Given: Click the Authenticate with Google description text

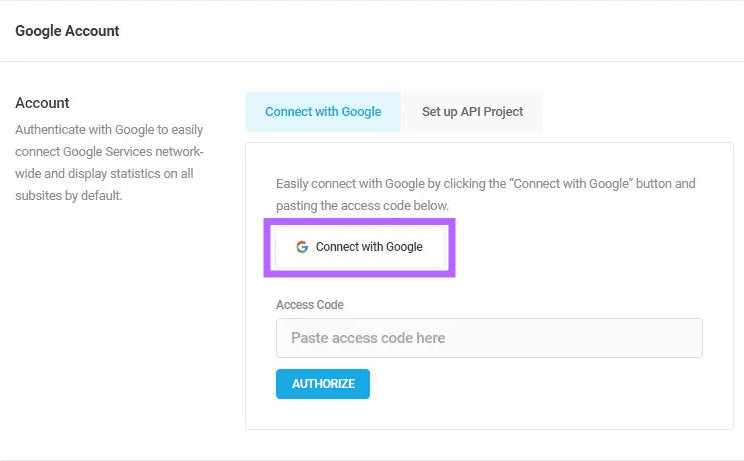Looking at the screenshot, I should [109, 162].
